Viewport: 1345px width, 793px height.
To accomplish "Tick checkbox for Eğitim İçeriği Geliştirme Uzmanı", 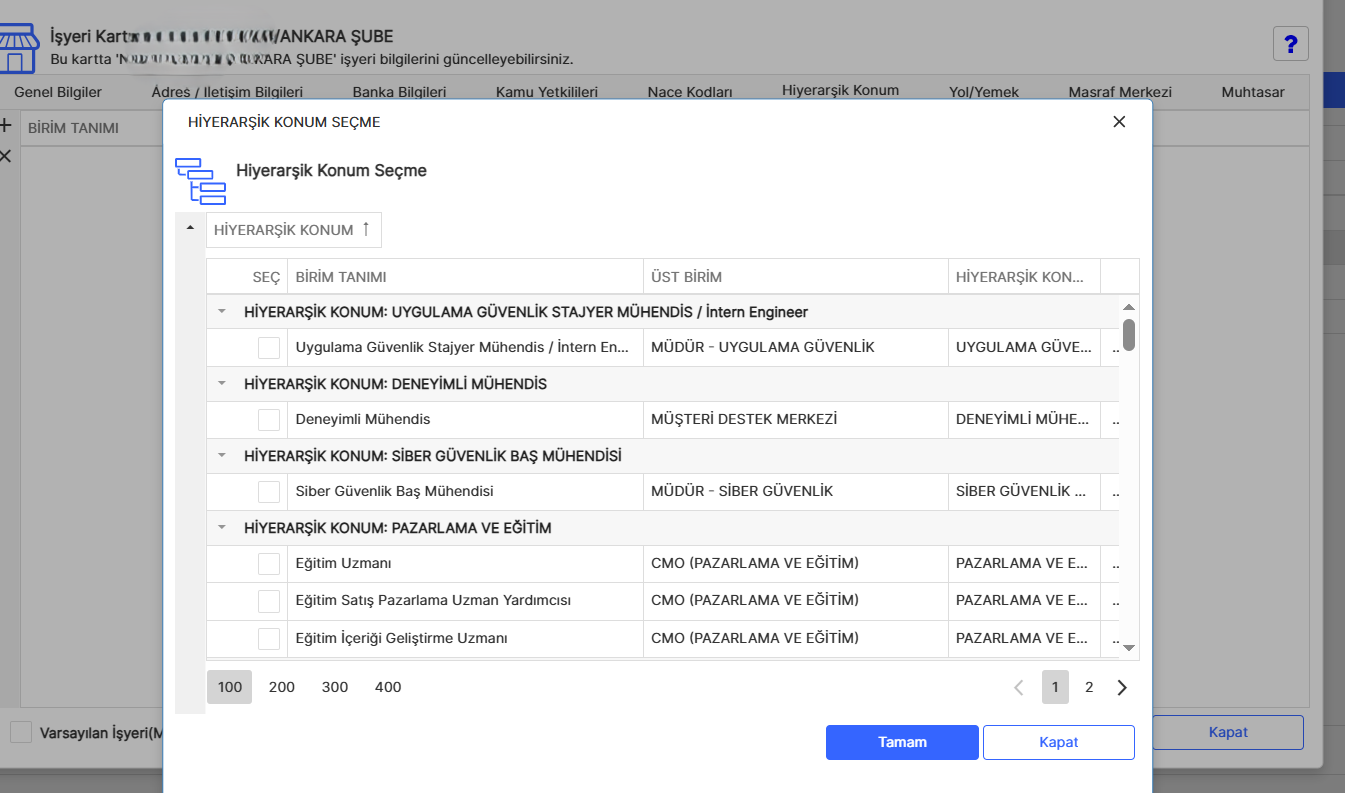I will (269, 638).
